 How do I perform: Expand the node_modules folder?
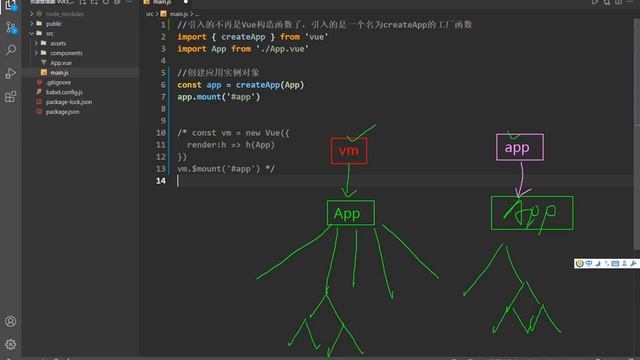point(32,13)
